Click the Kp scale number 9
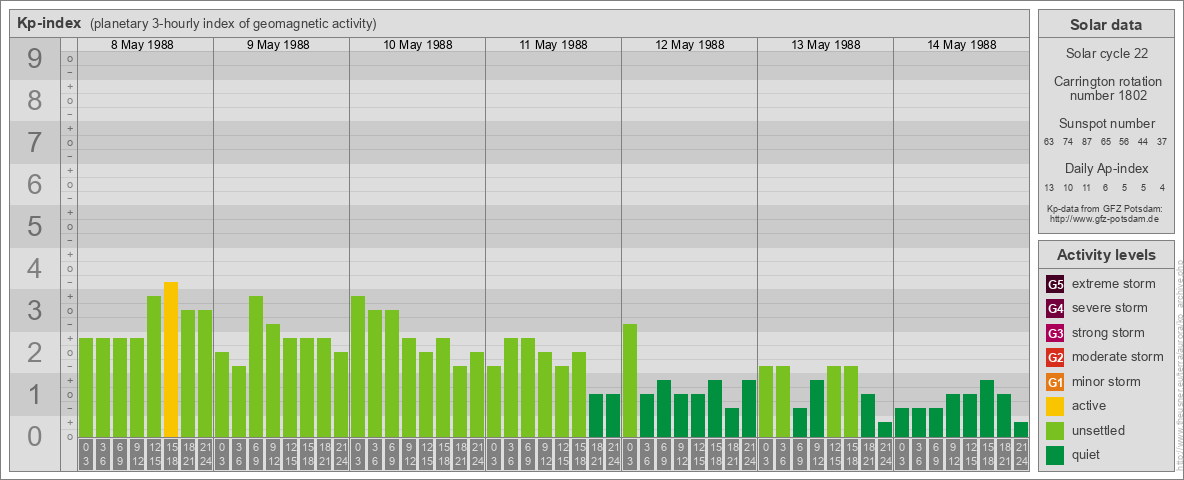Screen dimensions: 1184x480 pyautogui.click(x=35, y=59)
